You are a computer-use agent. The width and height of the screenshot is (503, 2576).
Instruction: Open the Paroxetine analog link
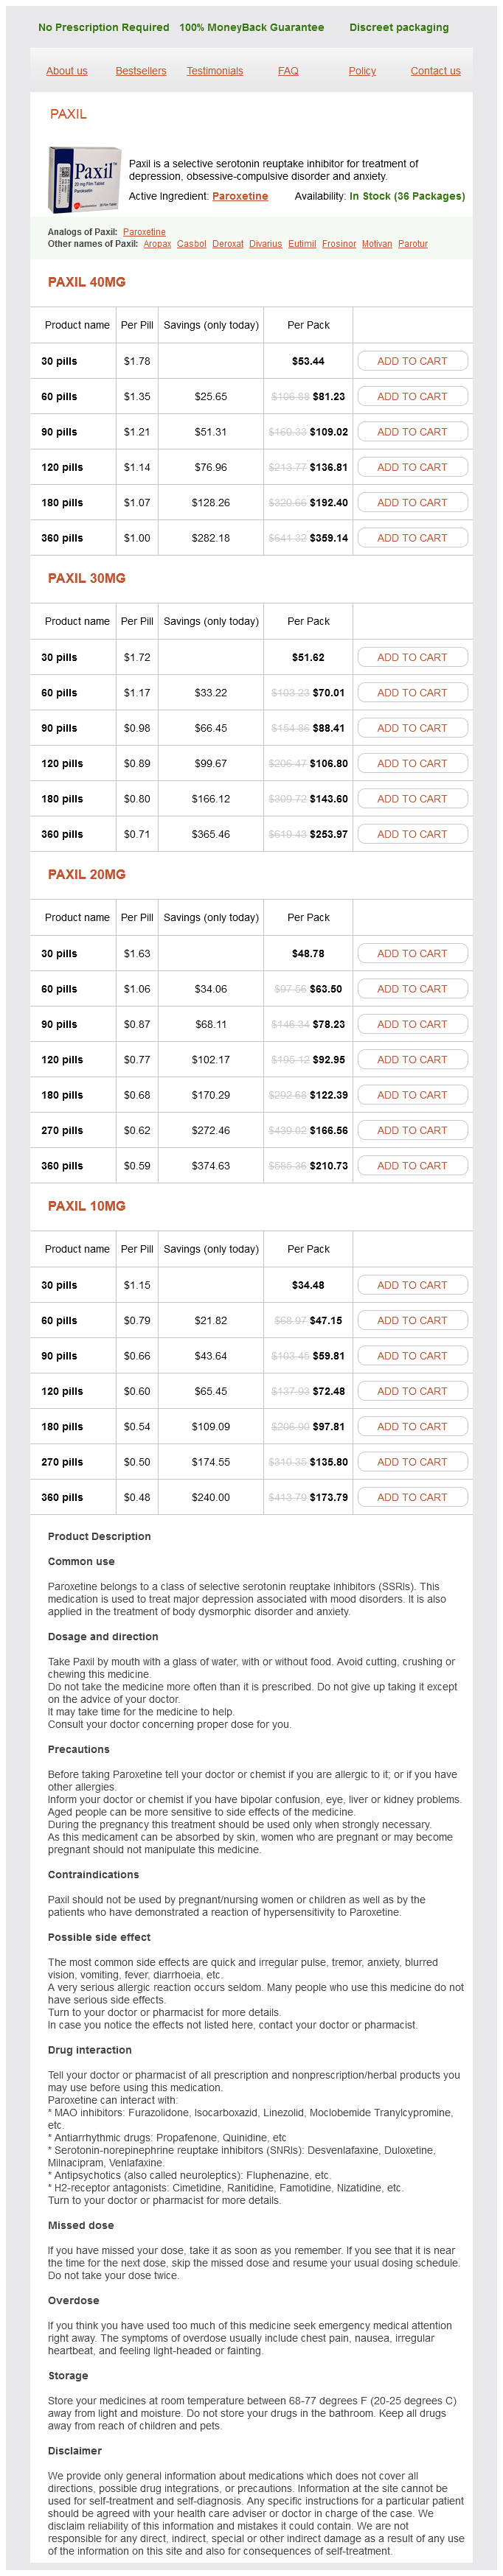144,232
